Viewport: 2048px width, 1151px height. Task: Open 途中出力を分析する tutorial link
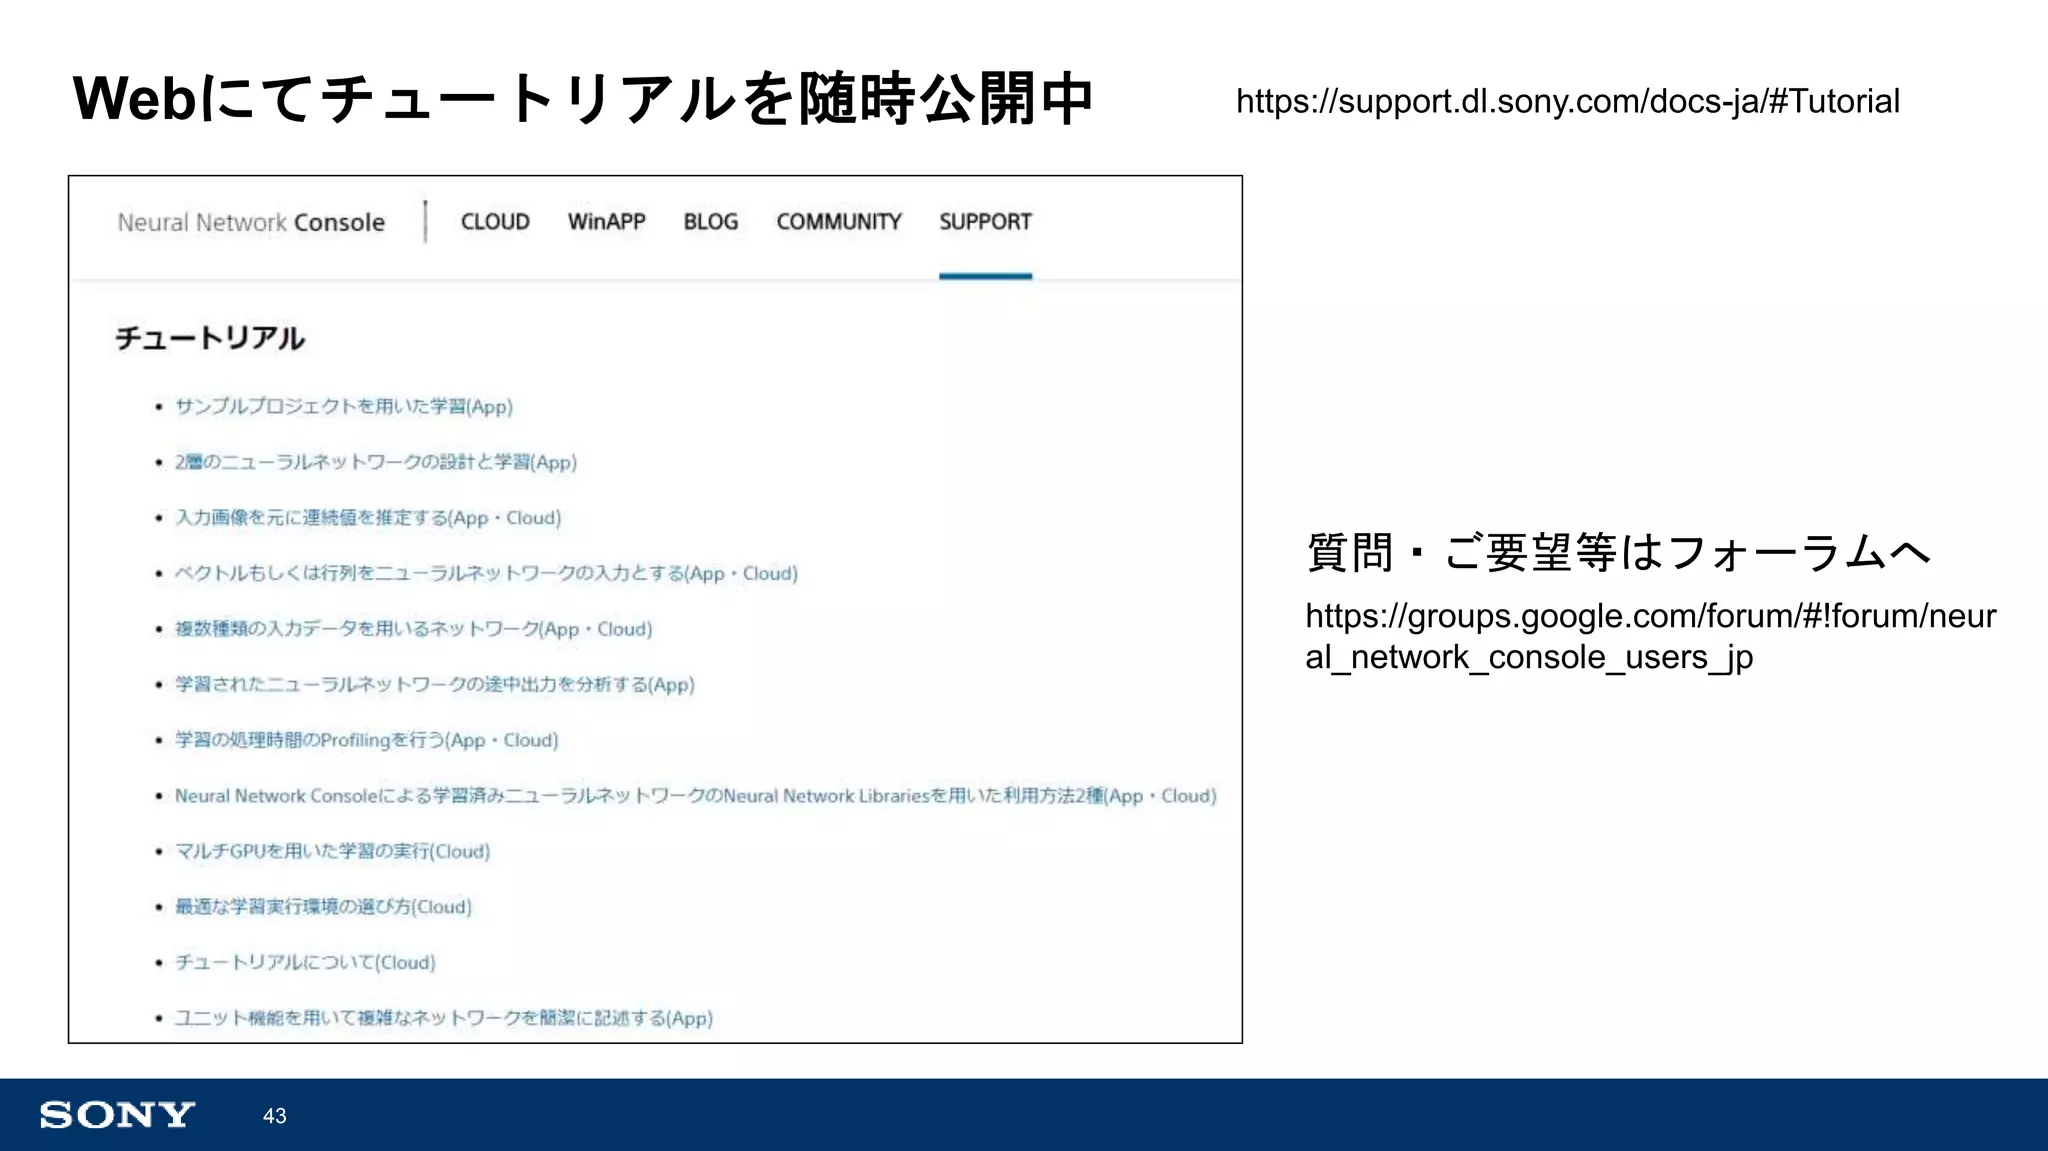click(434, 685)
